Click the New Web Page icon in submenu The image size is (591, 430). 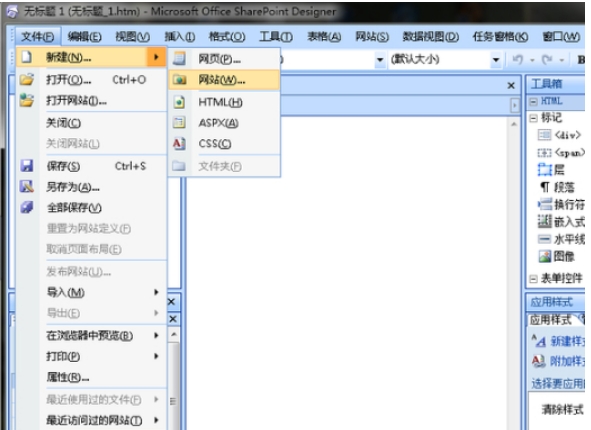pyautogui.click(x=179, y=58)
